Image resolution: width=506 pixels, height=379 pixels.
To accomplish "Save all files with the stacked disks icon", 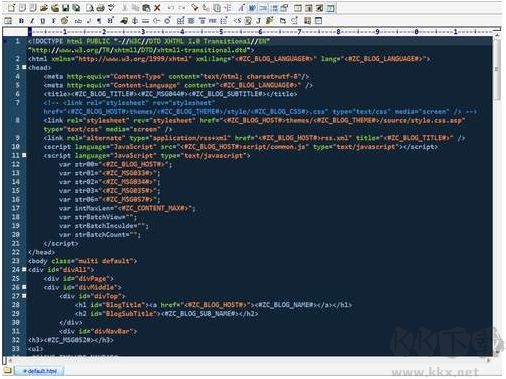I will pyautogui.click(x=76, y=7).
